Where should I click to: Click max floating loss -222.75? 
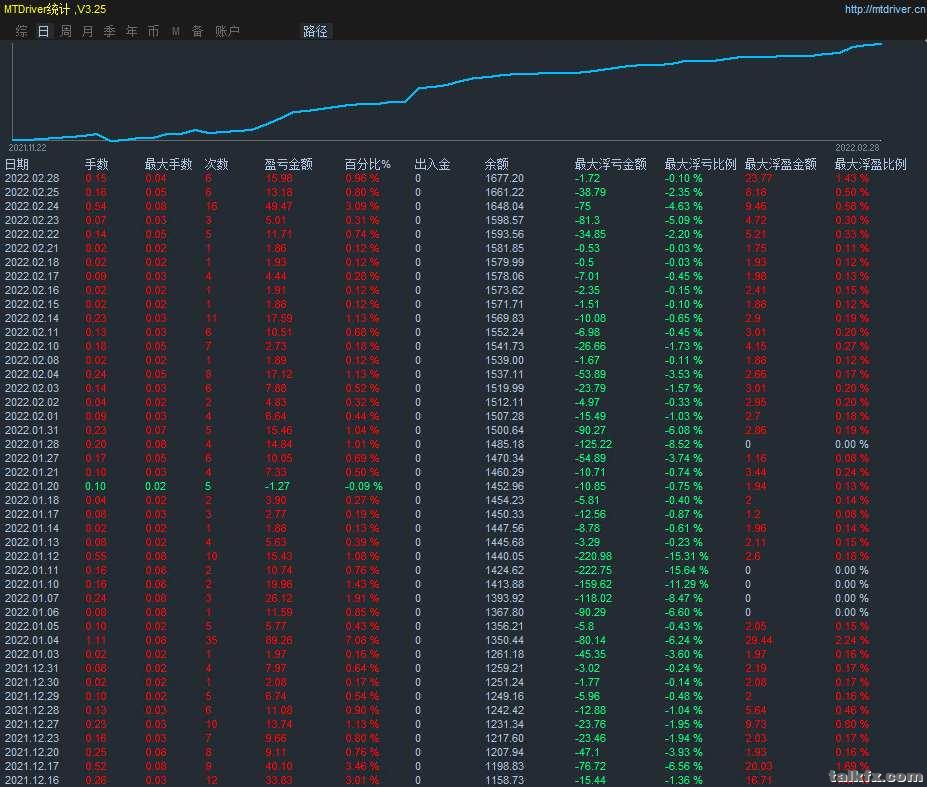[x=593, y=571]
